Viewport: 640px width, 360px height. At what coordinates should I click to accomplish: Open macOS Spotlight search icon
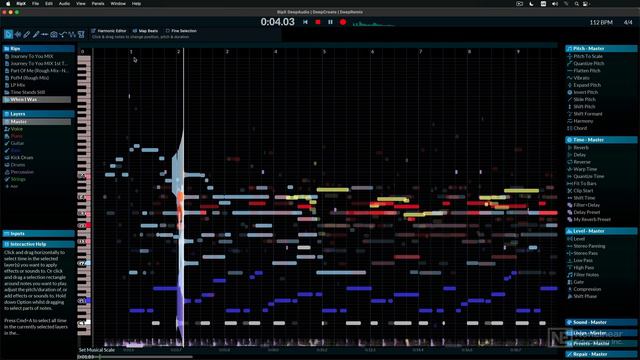coord(576,4)
